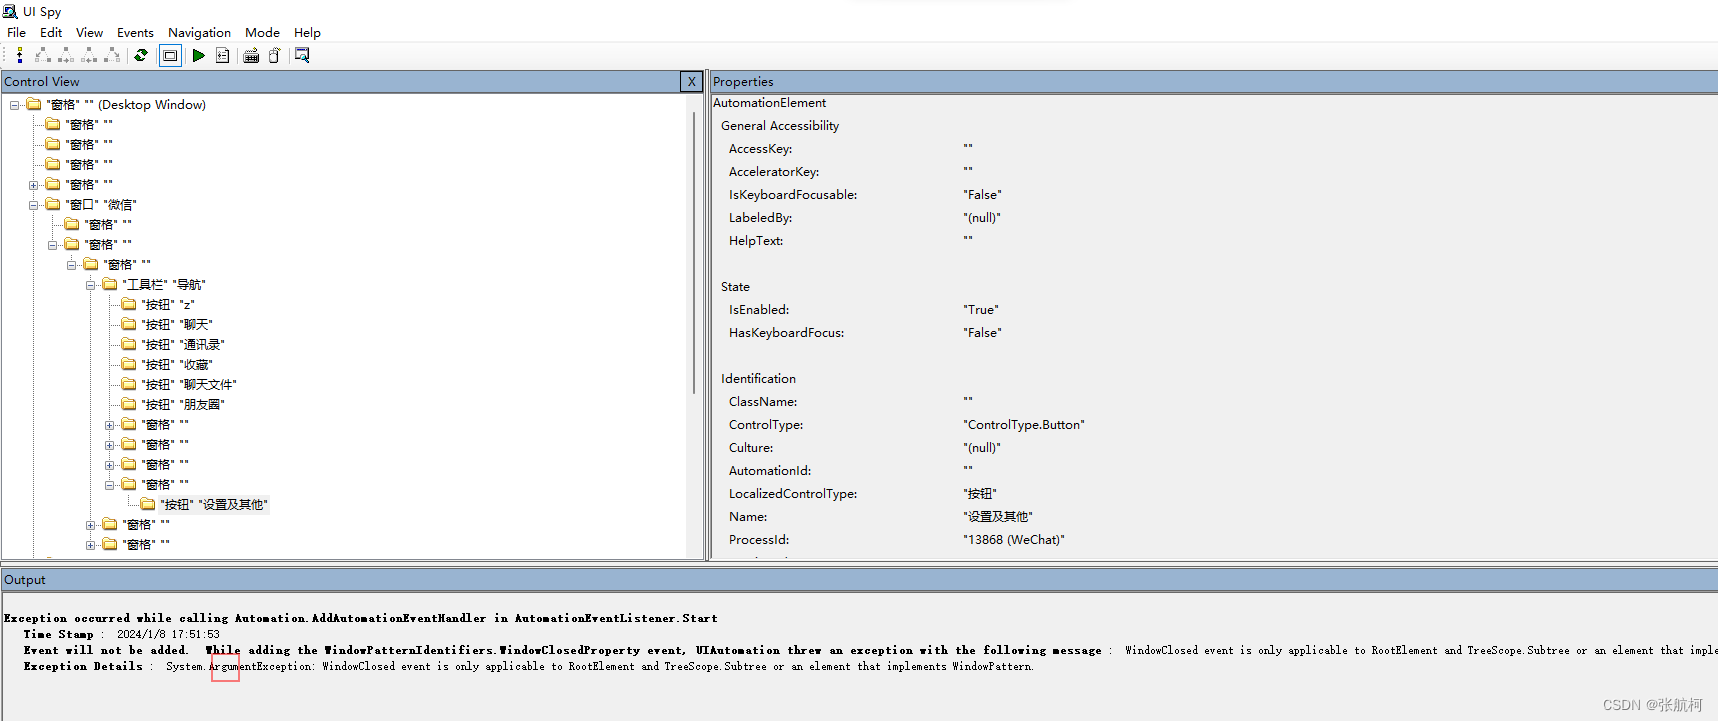Click the Output panel header
Image resolution: width=1718 pixels, height=721 pixels.
tap(859, 580)
